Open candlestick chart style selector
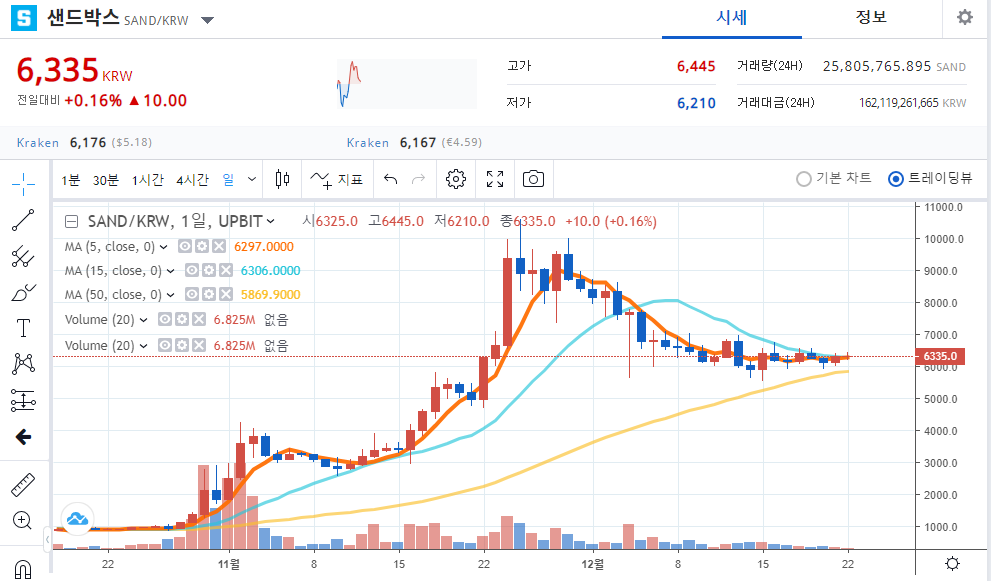The image size is (991, 581). (x=283, y=180)
